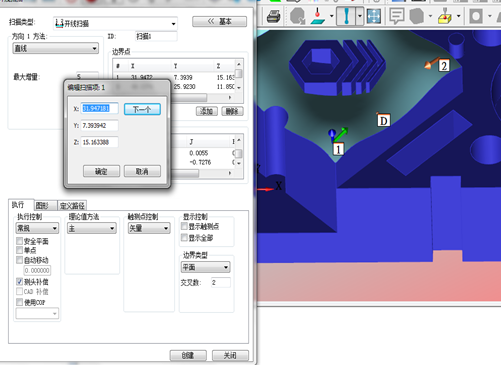Switch to the 定义路径 tab
Image resolution: width=501 pixels, height=365 pixels.
click(x=72, y=205)
